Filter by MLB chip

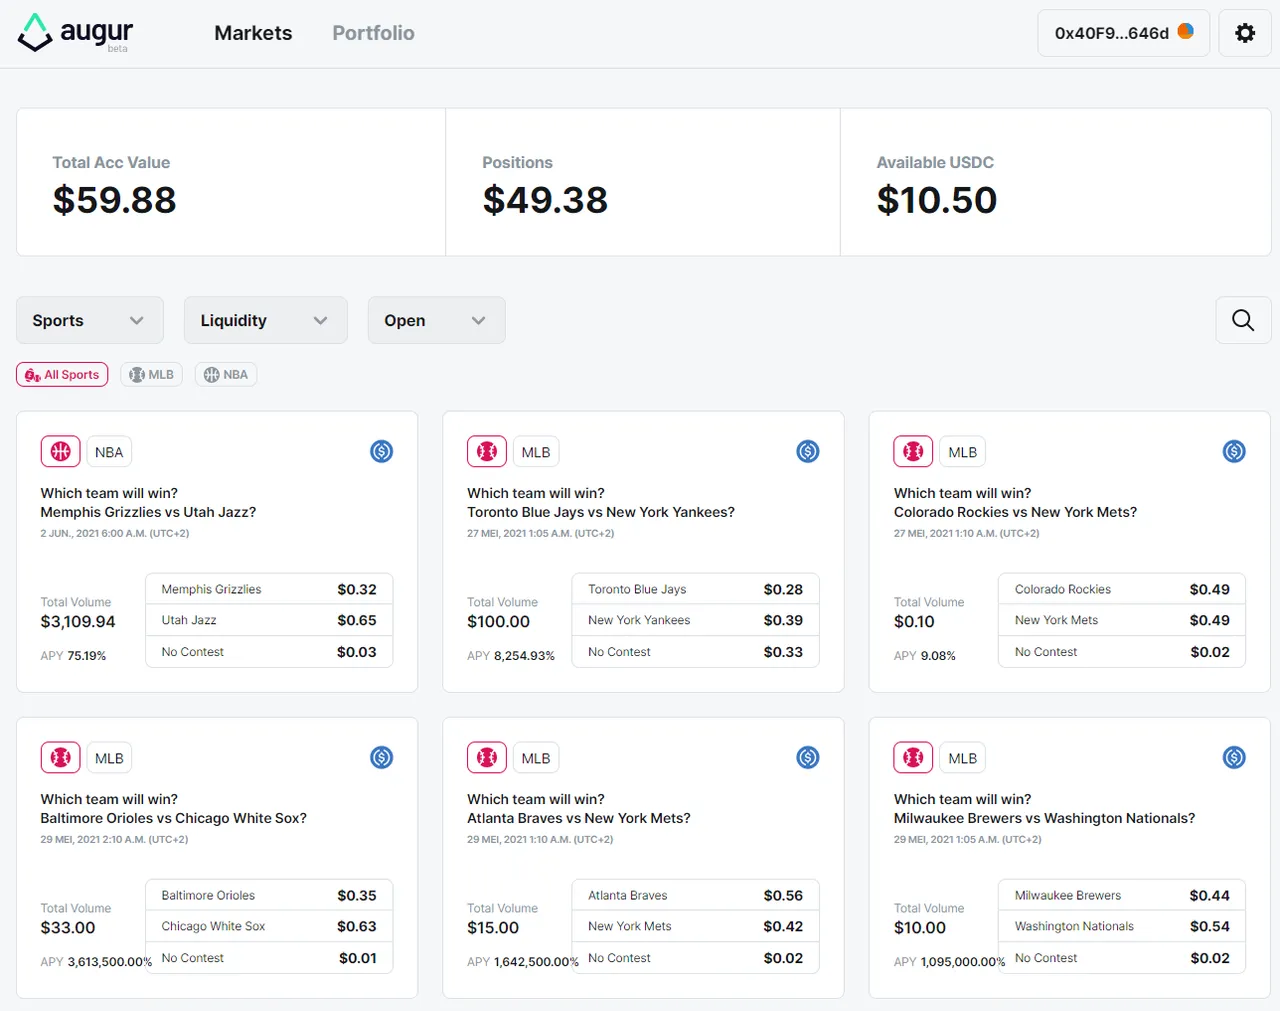[x=152, y=375]
